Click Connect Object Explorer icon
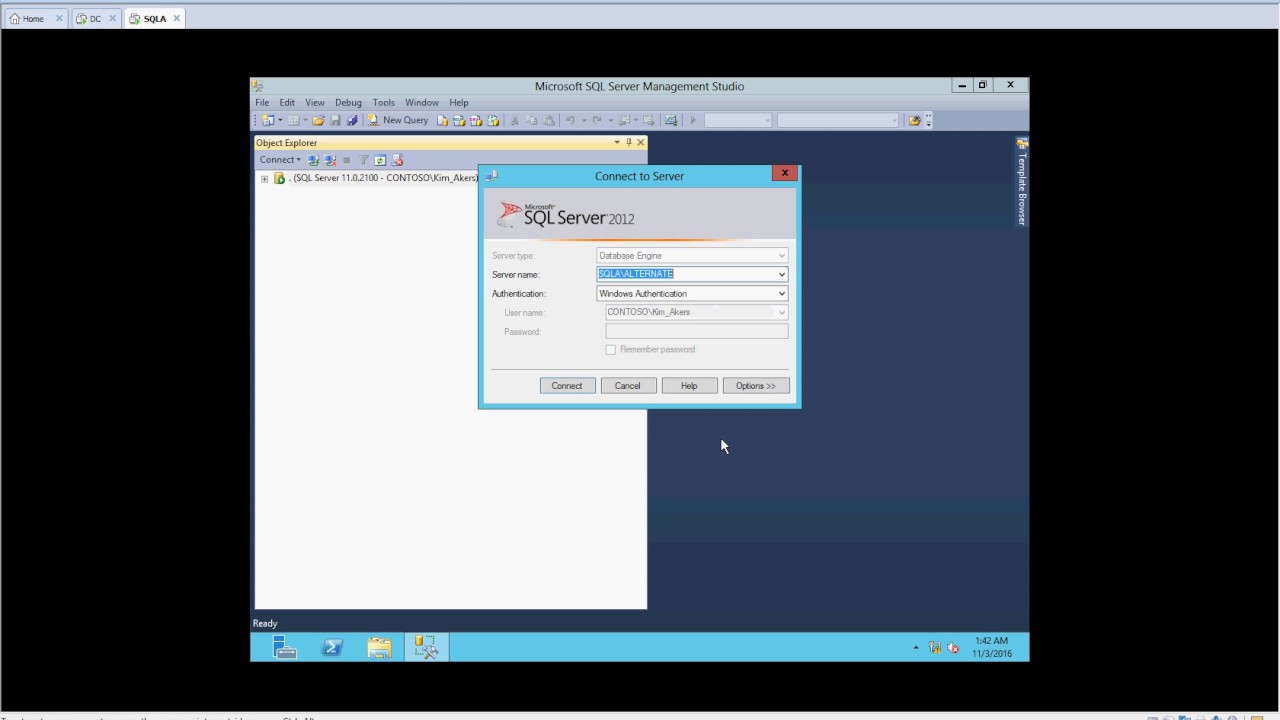The image size is (1280, 720). point(313,160)
